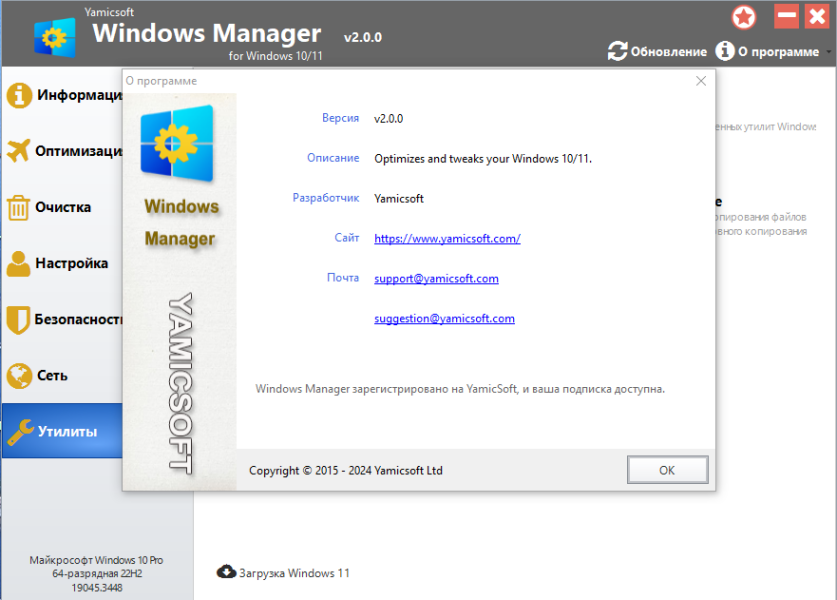Click the version text v2.0.0 in dialog
837x600 pixels.
pyautogui.click(x=389, y=119)
